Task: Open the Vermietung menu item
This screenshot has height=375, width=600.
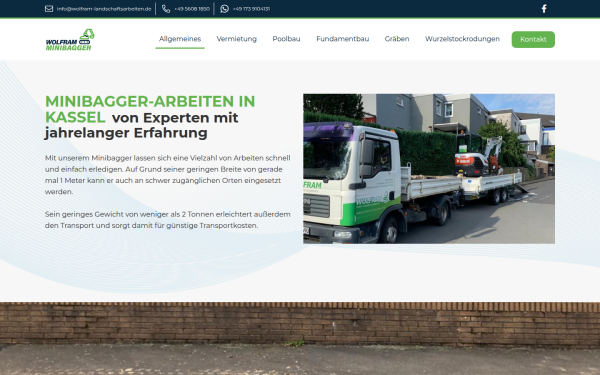Action: pos(236,39)
